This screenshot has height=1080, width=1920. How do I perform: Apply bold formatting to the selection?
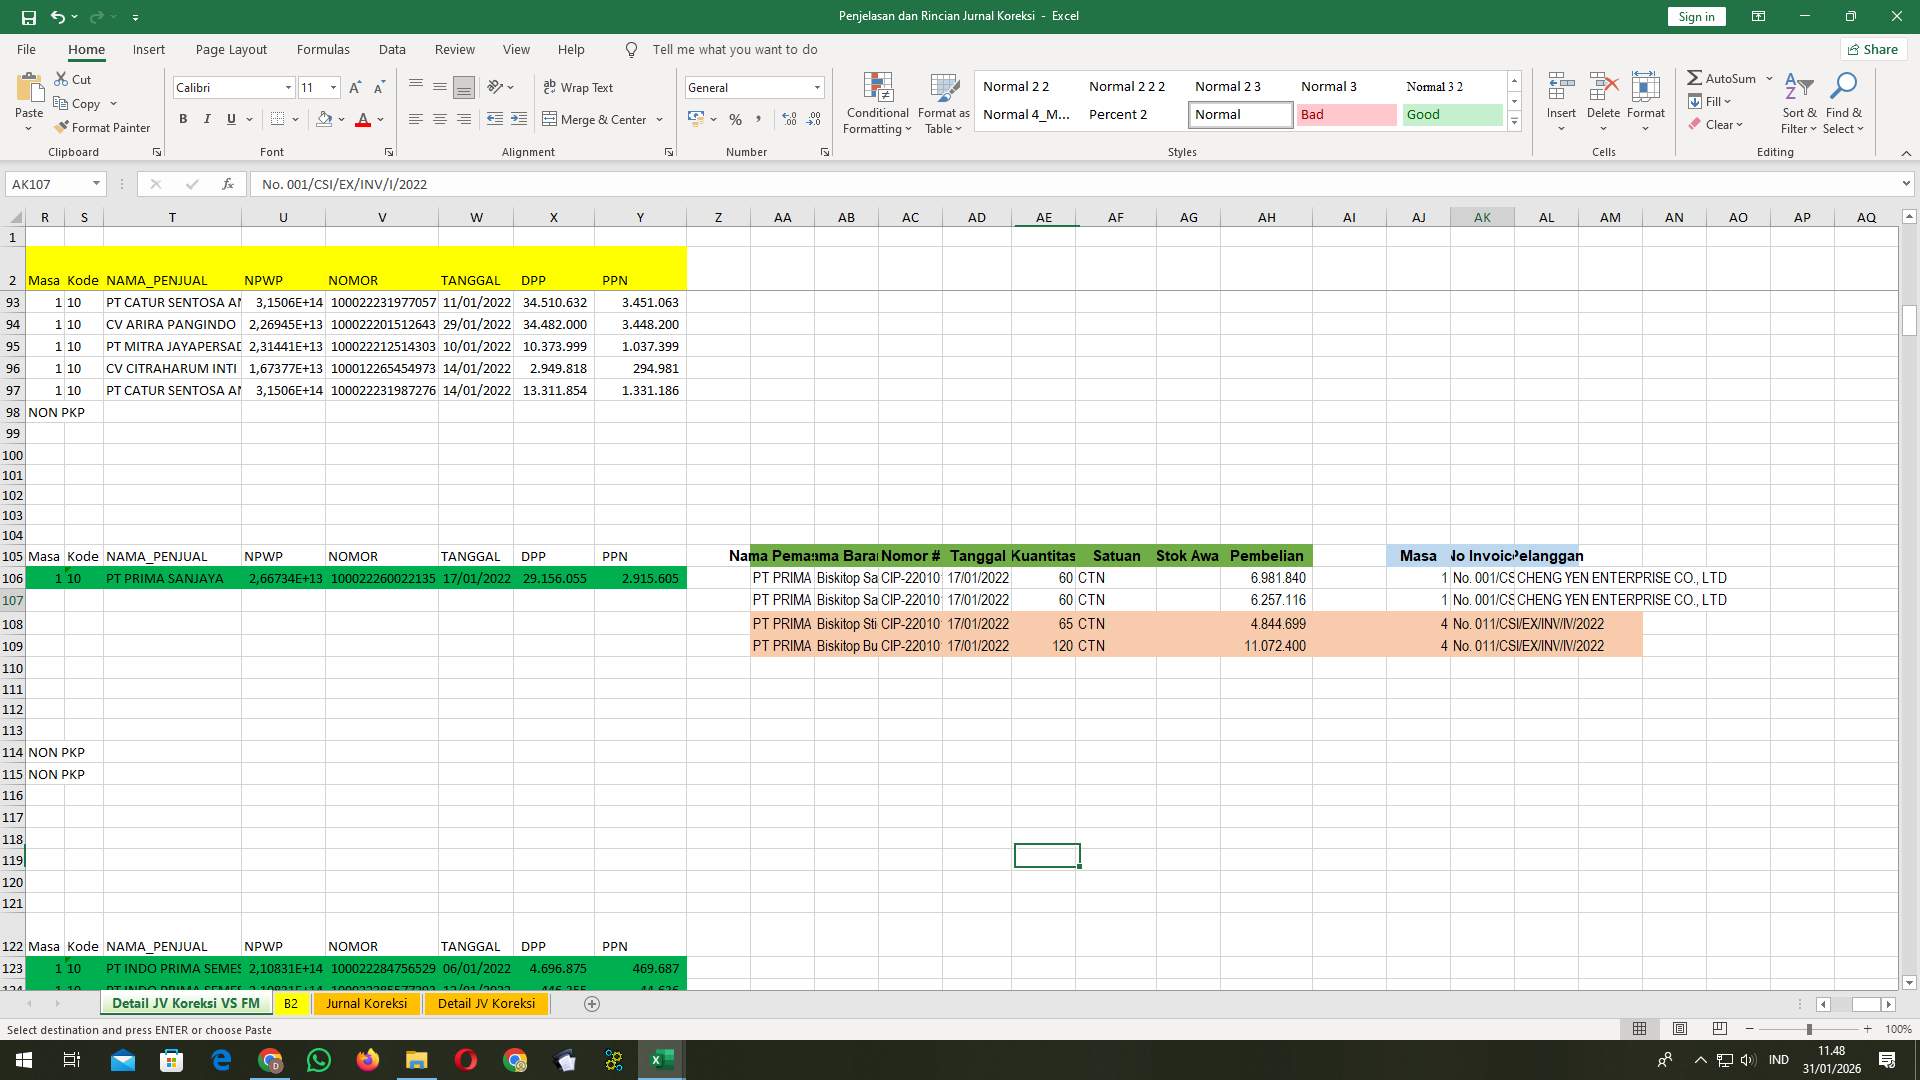coord(183,118)
